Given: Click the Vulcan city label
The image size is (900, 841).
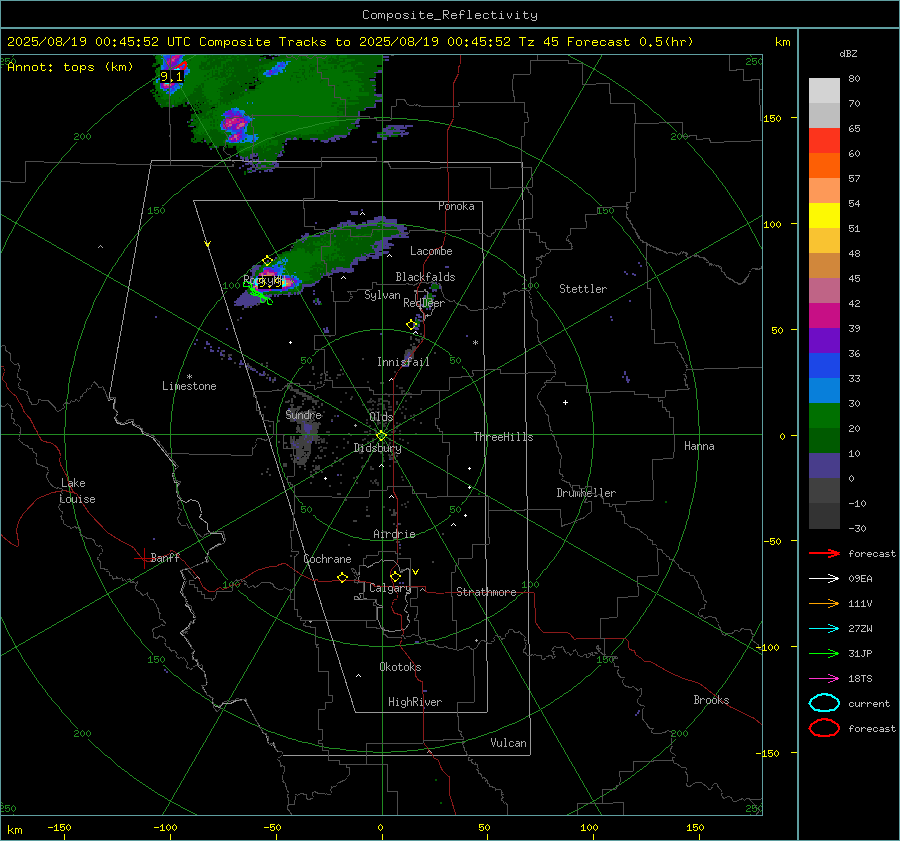Looking at the screenshot, I should click(508, 743).
